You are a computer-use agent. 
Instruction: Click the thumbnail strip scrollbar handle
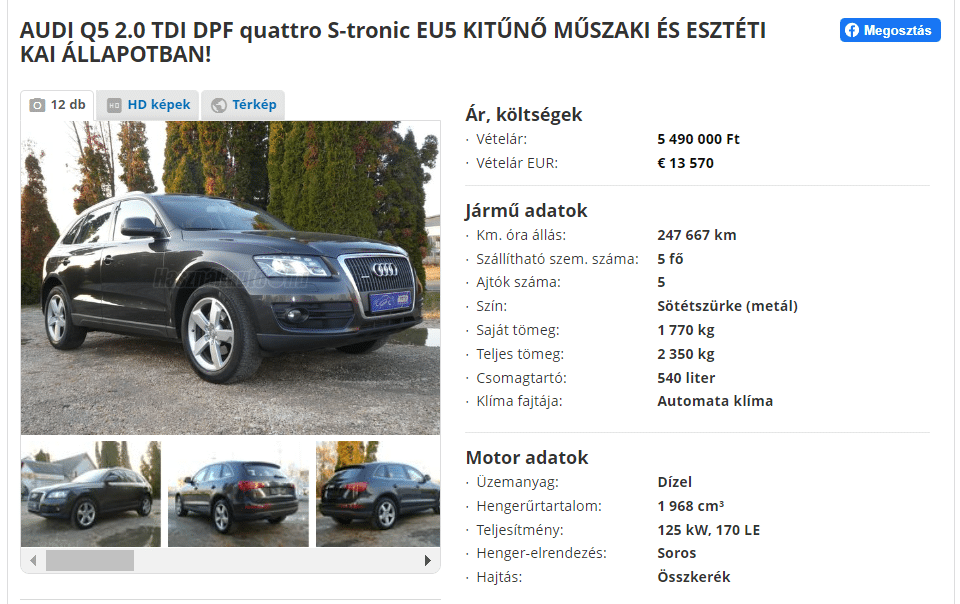click(90, 561)
